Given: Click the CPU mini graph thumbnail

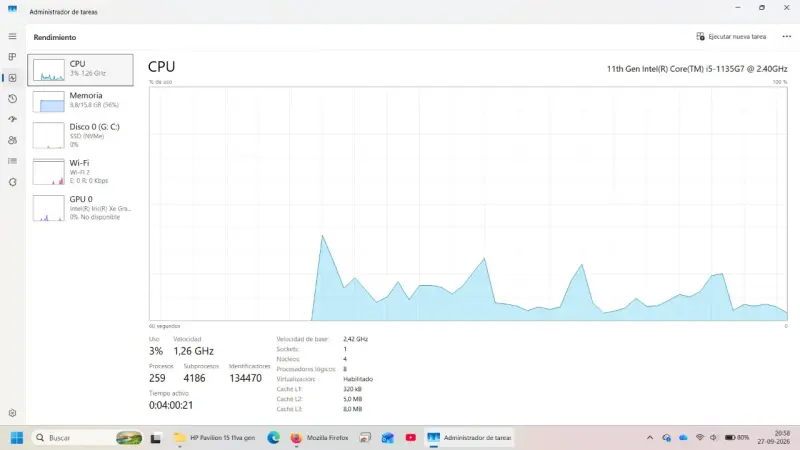Looking at the screenshot, I should [x=48, y=70].
